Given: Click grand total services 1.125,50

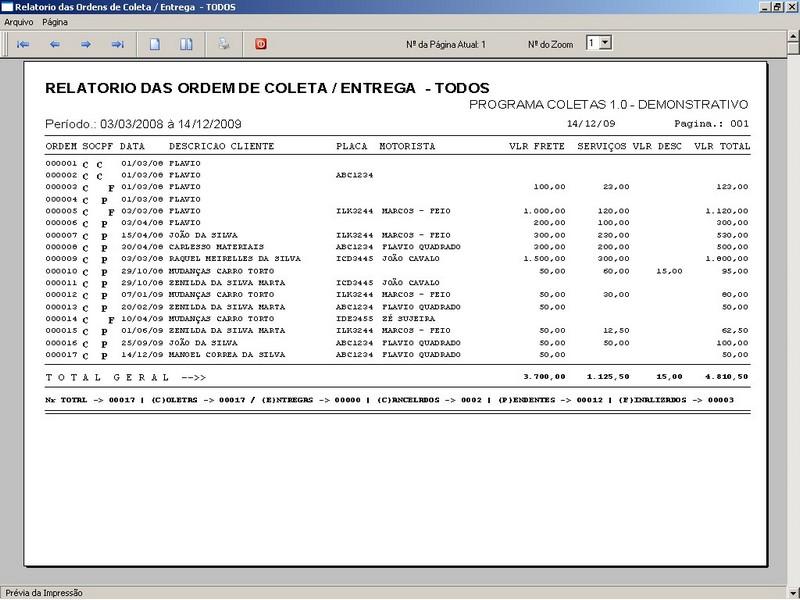Looking at the screenshot, I should [x=608, y=377].
